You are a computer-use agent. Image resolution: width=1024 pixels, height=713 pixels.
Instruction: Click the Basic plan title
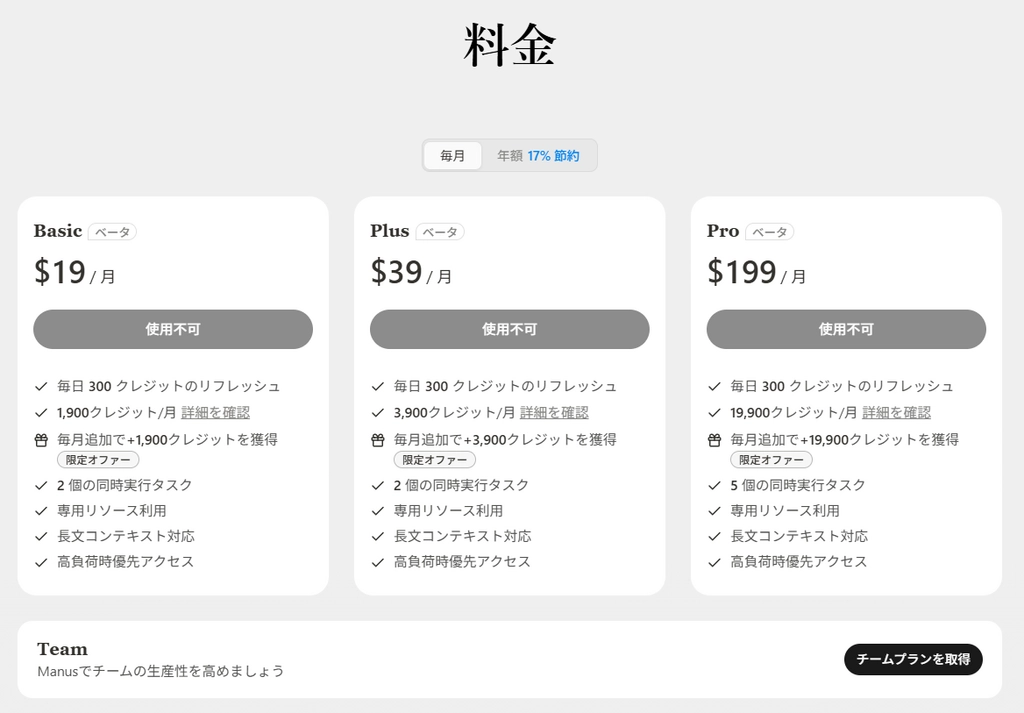pos(58,231)
